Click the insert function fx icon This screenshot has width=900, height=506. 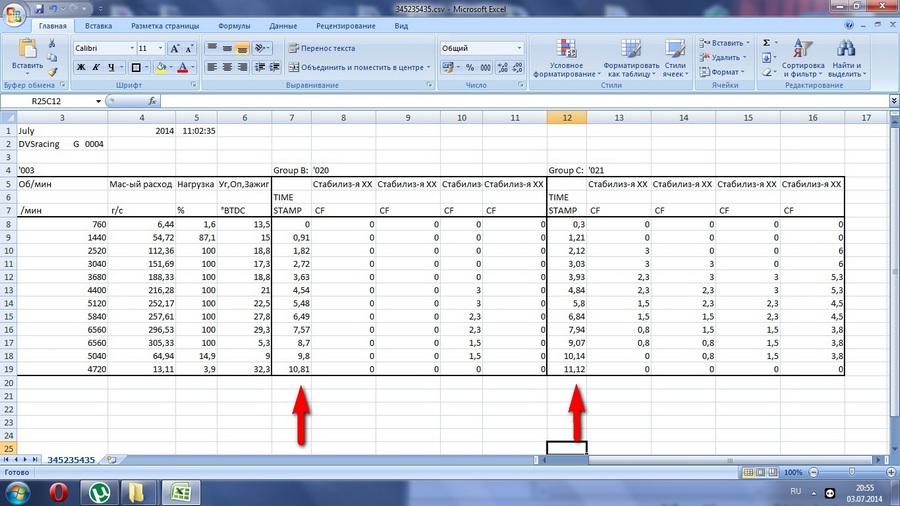[x=153, y=101]
